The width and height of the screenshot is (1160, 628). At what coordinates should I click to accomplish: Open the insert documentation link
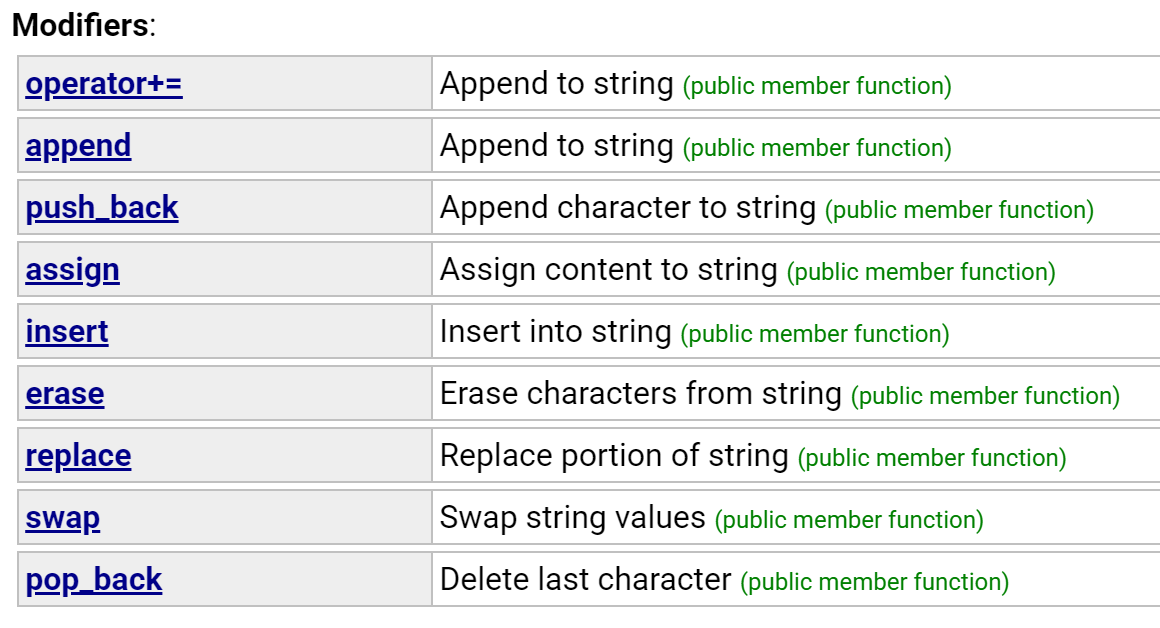(x=67, y=332)
